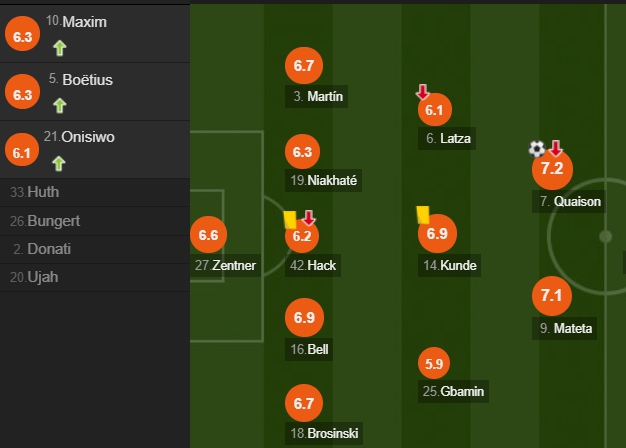
Task: Click green sub-on arrow under Boëtius
Action: pos(60,106)
